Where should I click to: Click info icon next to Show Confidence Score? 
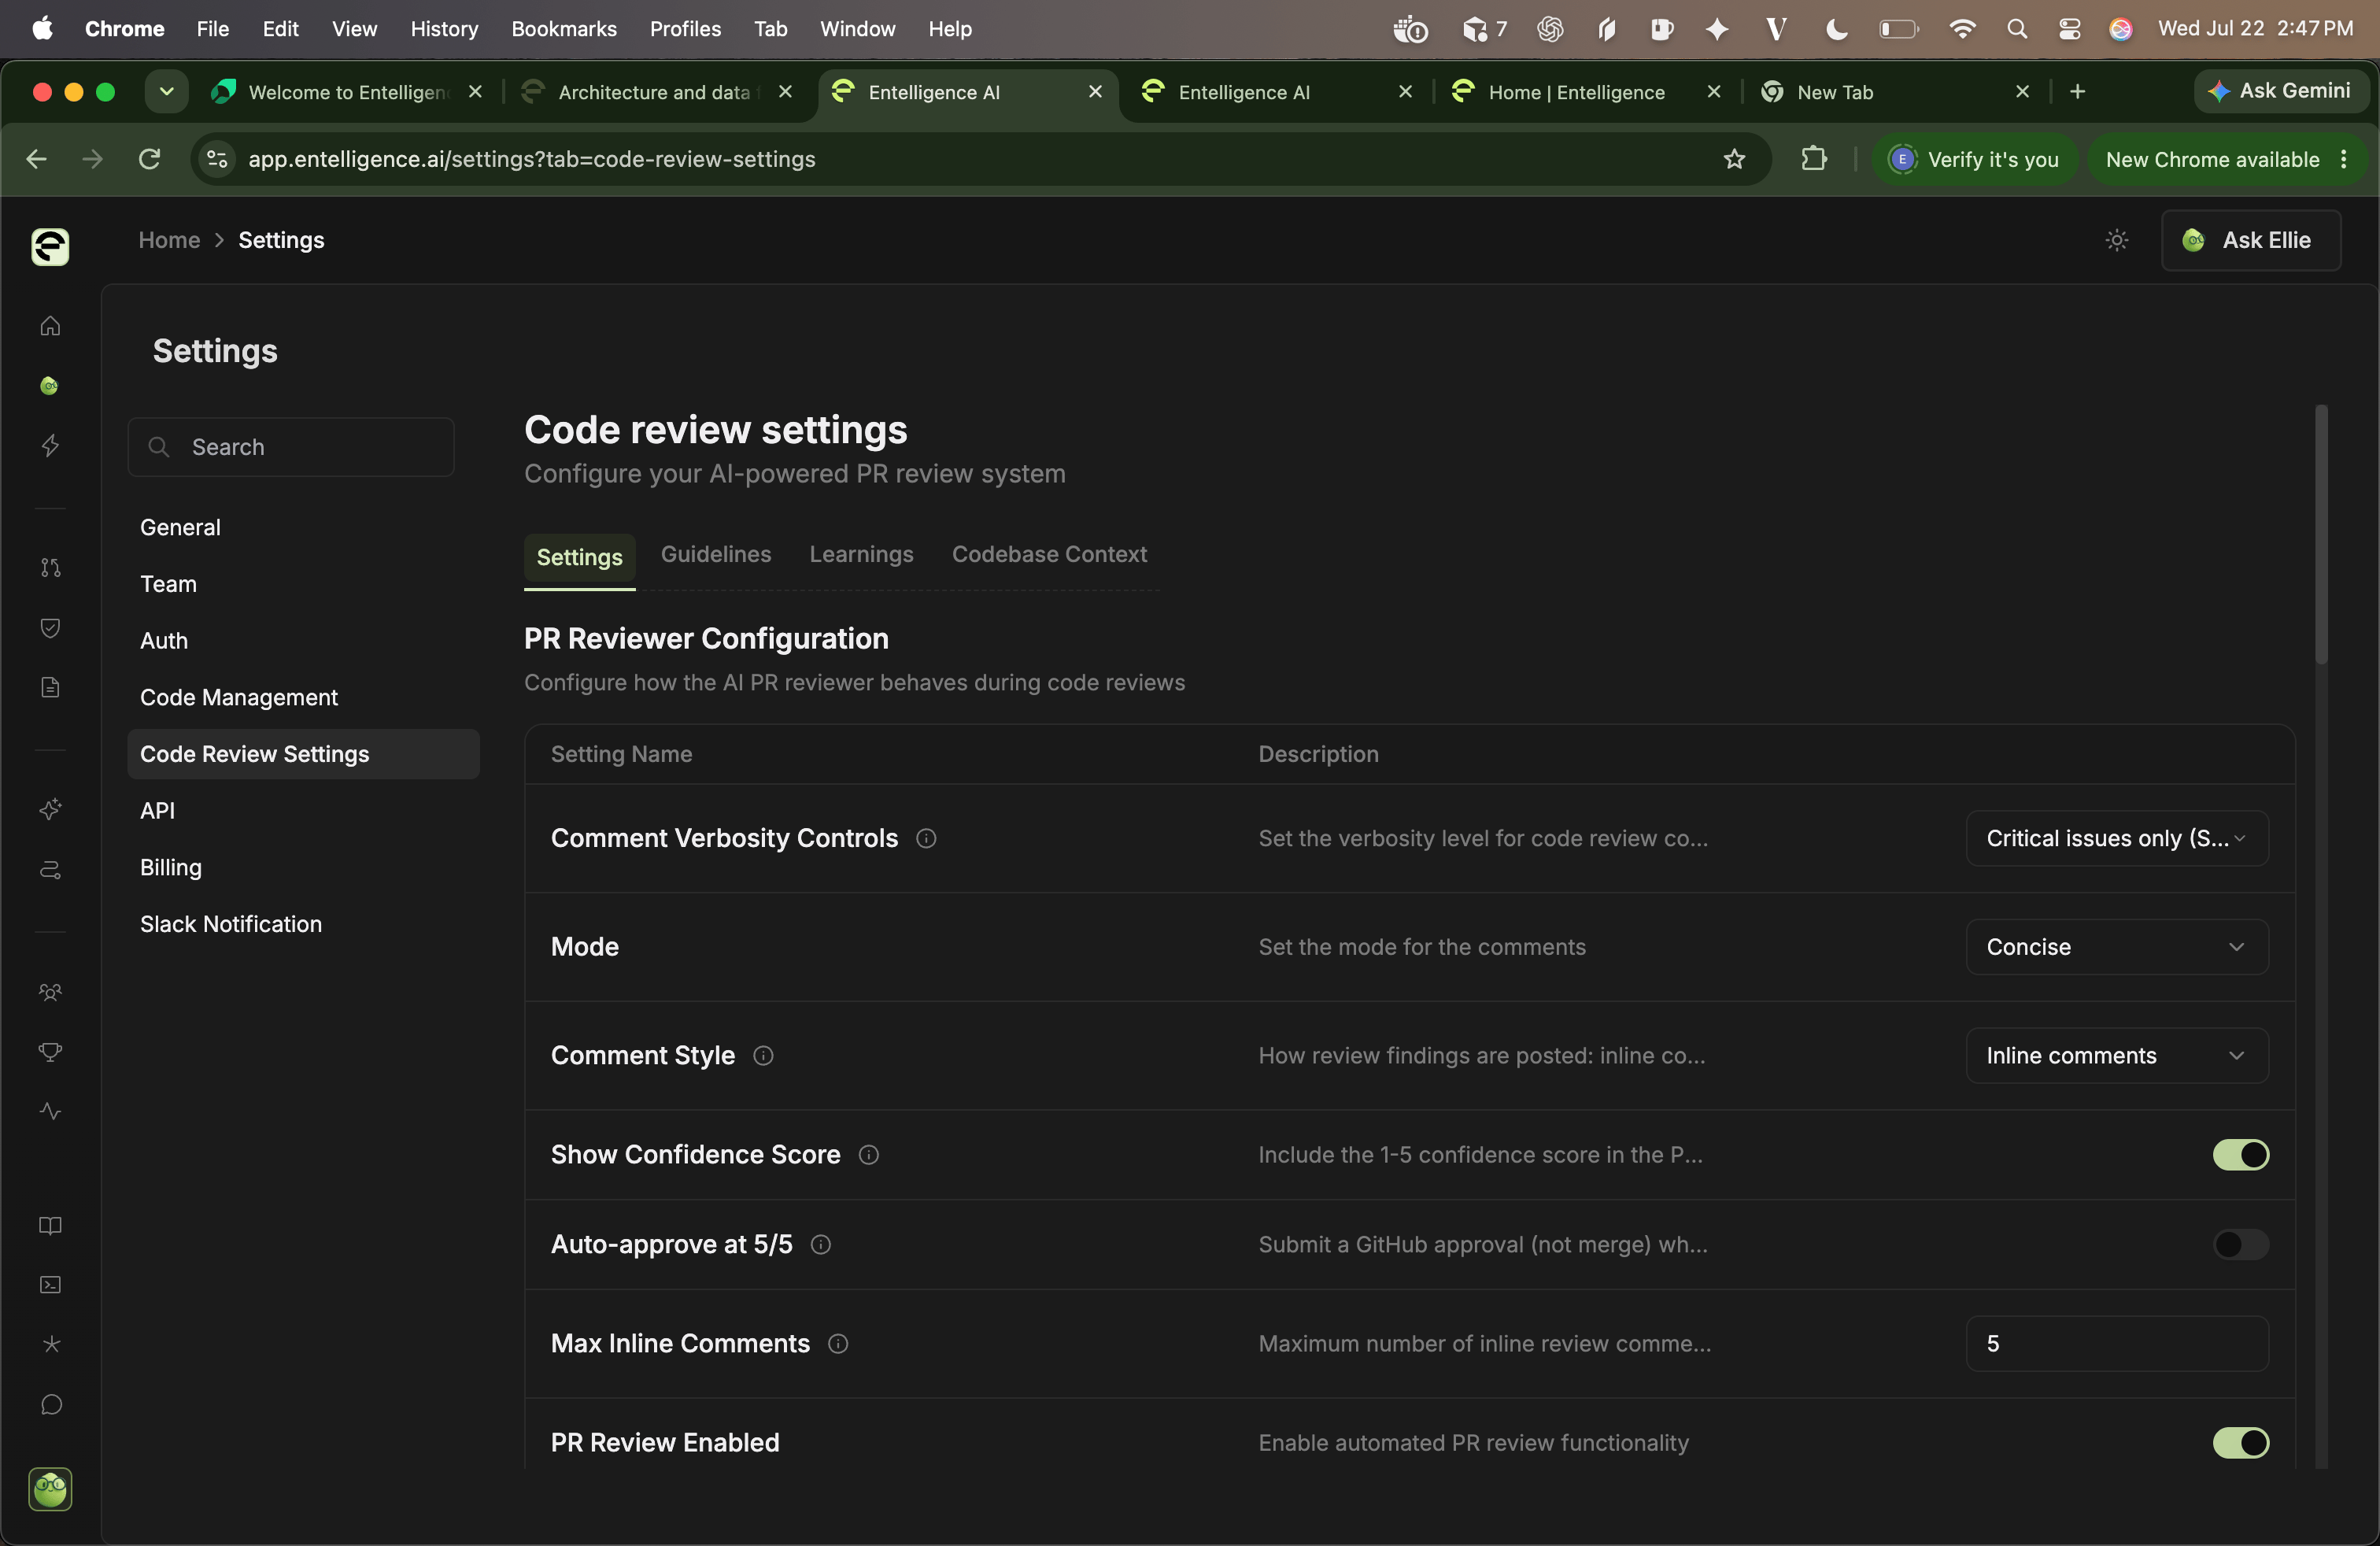(869, 1155)
